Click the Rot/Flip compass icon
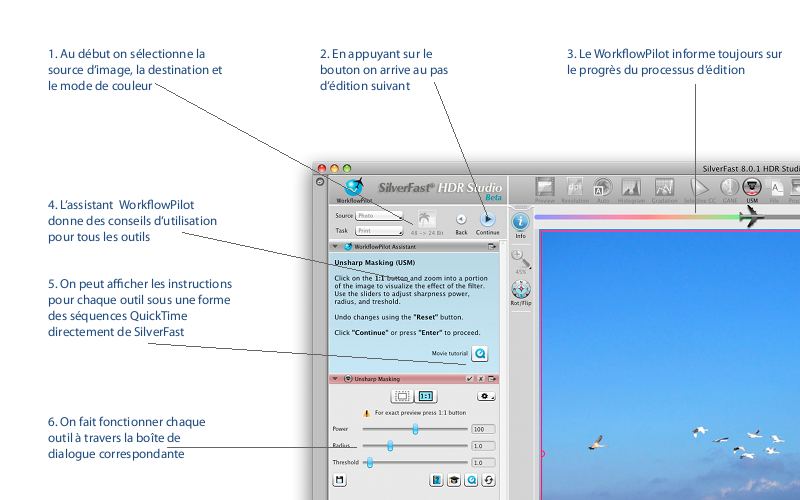800x500 pixels. pyautogui.click(x=520, y=290)
